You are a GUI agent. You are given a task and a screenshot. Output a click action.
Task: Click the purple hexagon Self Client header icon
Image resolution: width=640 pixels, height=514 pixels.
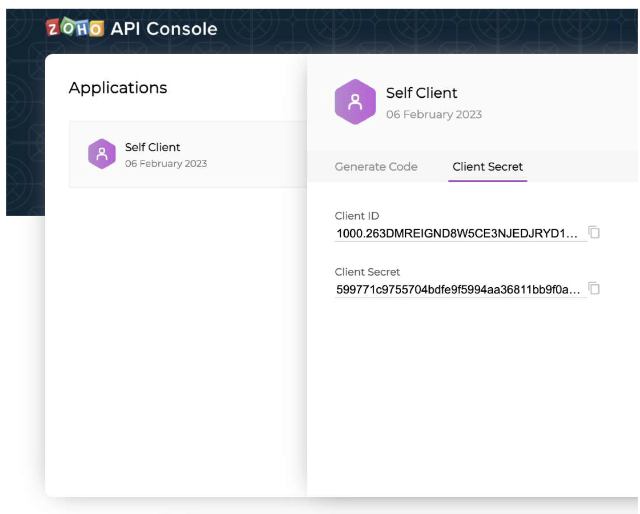[x=355, y=102]
